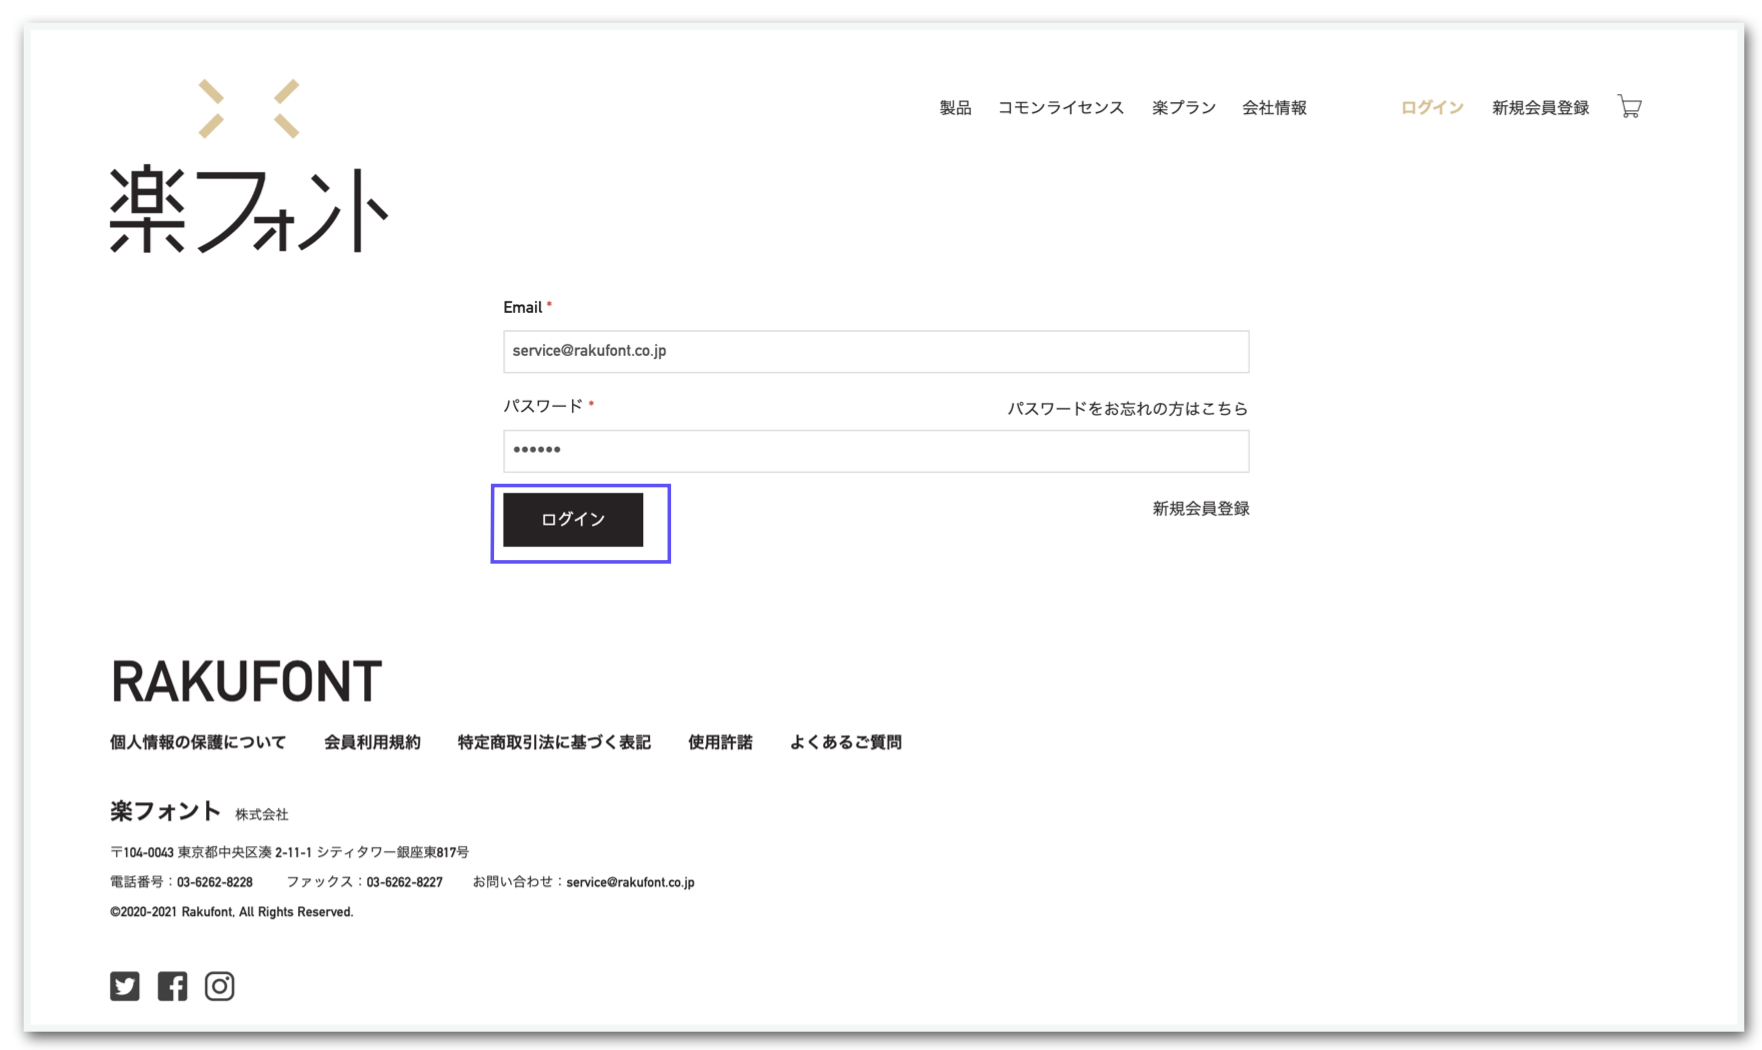
Task: Open 会社情報 in the navigation bar
Action: click(1274, 108)
